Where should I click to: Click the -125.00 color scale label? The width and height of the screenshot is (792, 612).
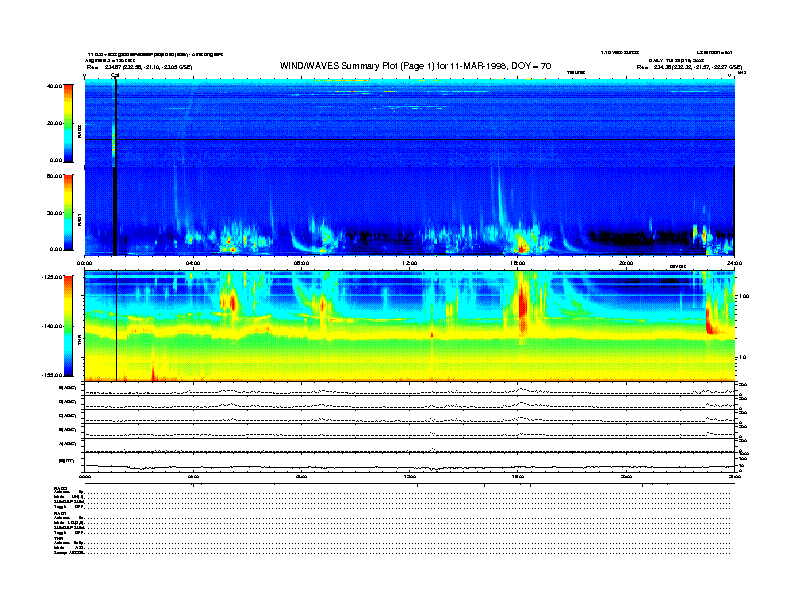pyautogui.click(x=52, y=277)
